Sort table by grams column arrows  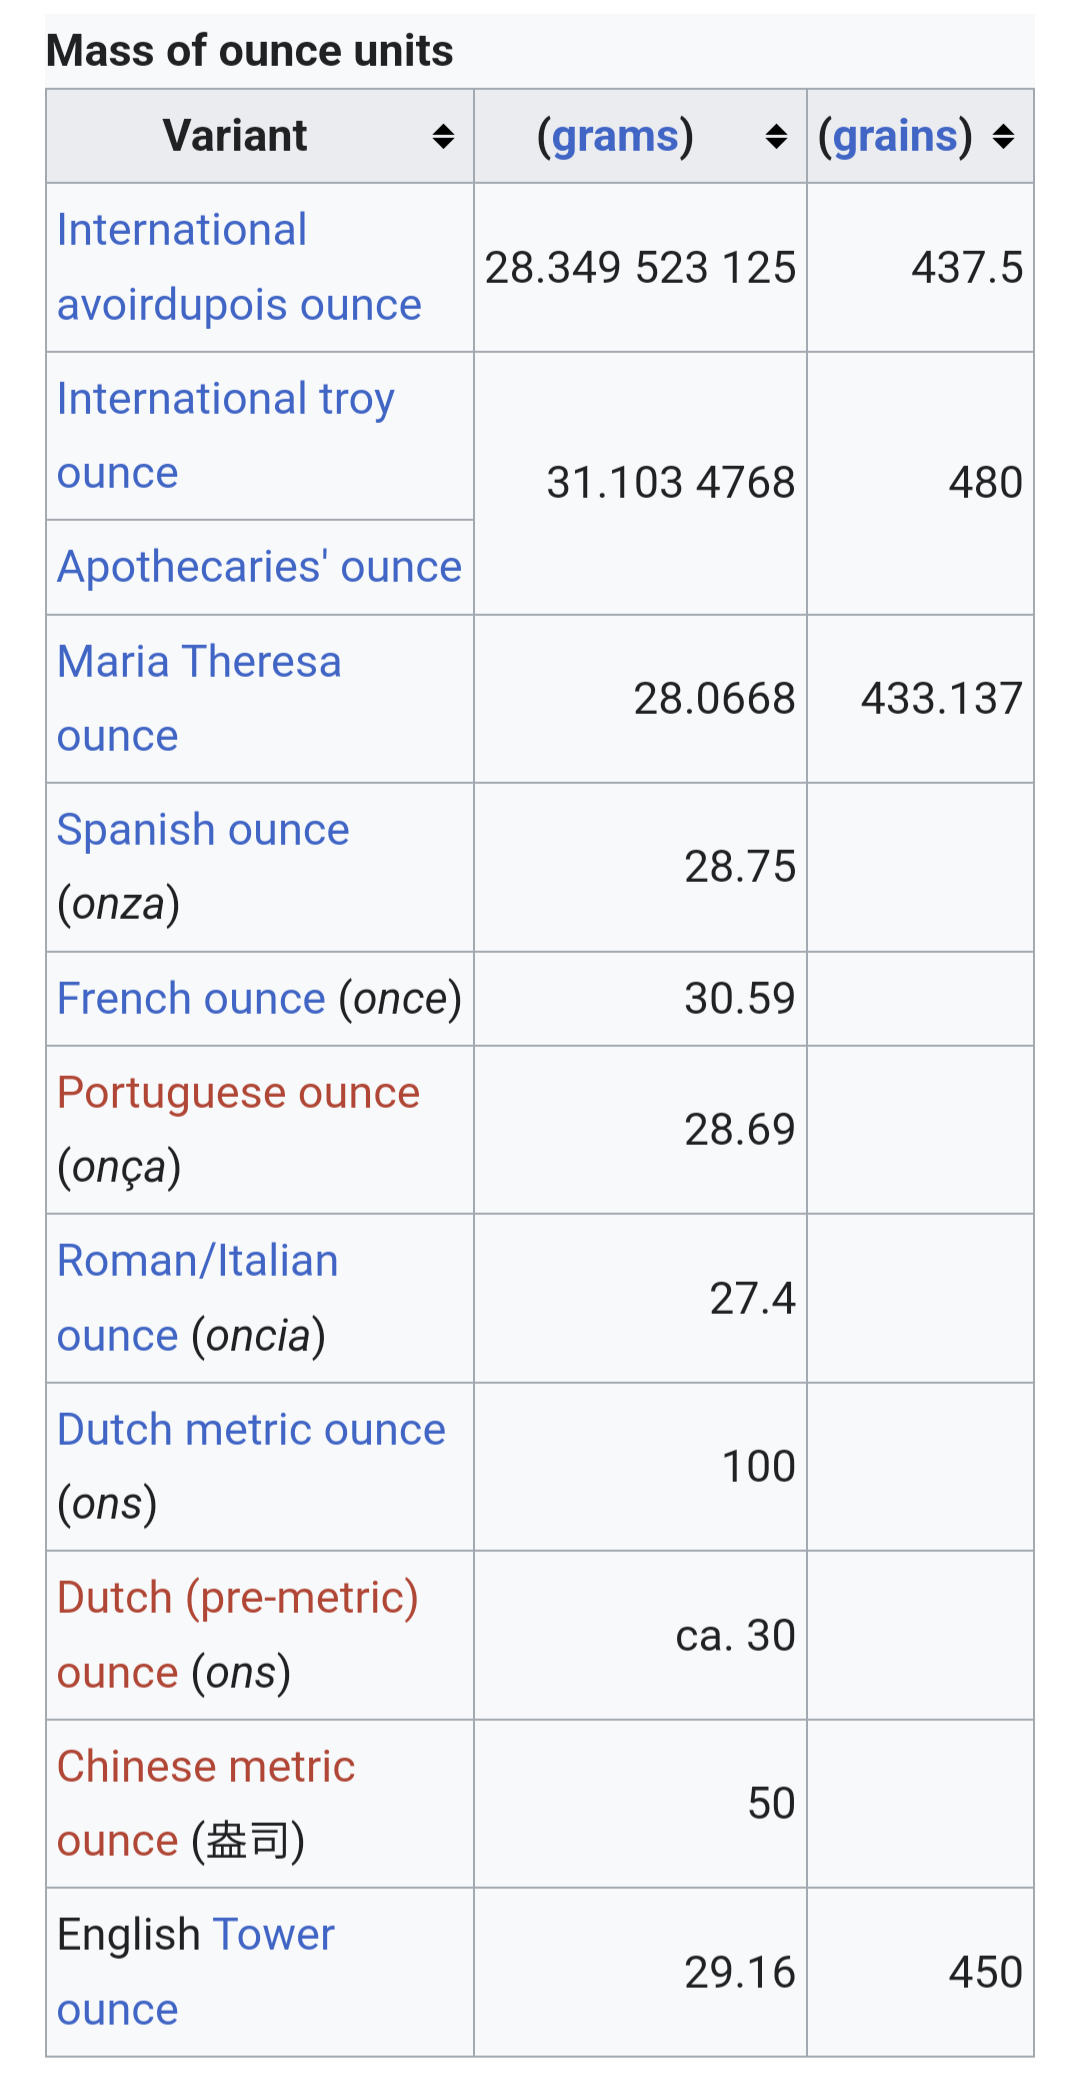point(776,137)
